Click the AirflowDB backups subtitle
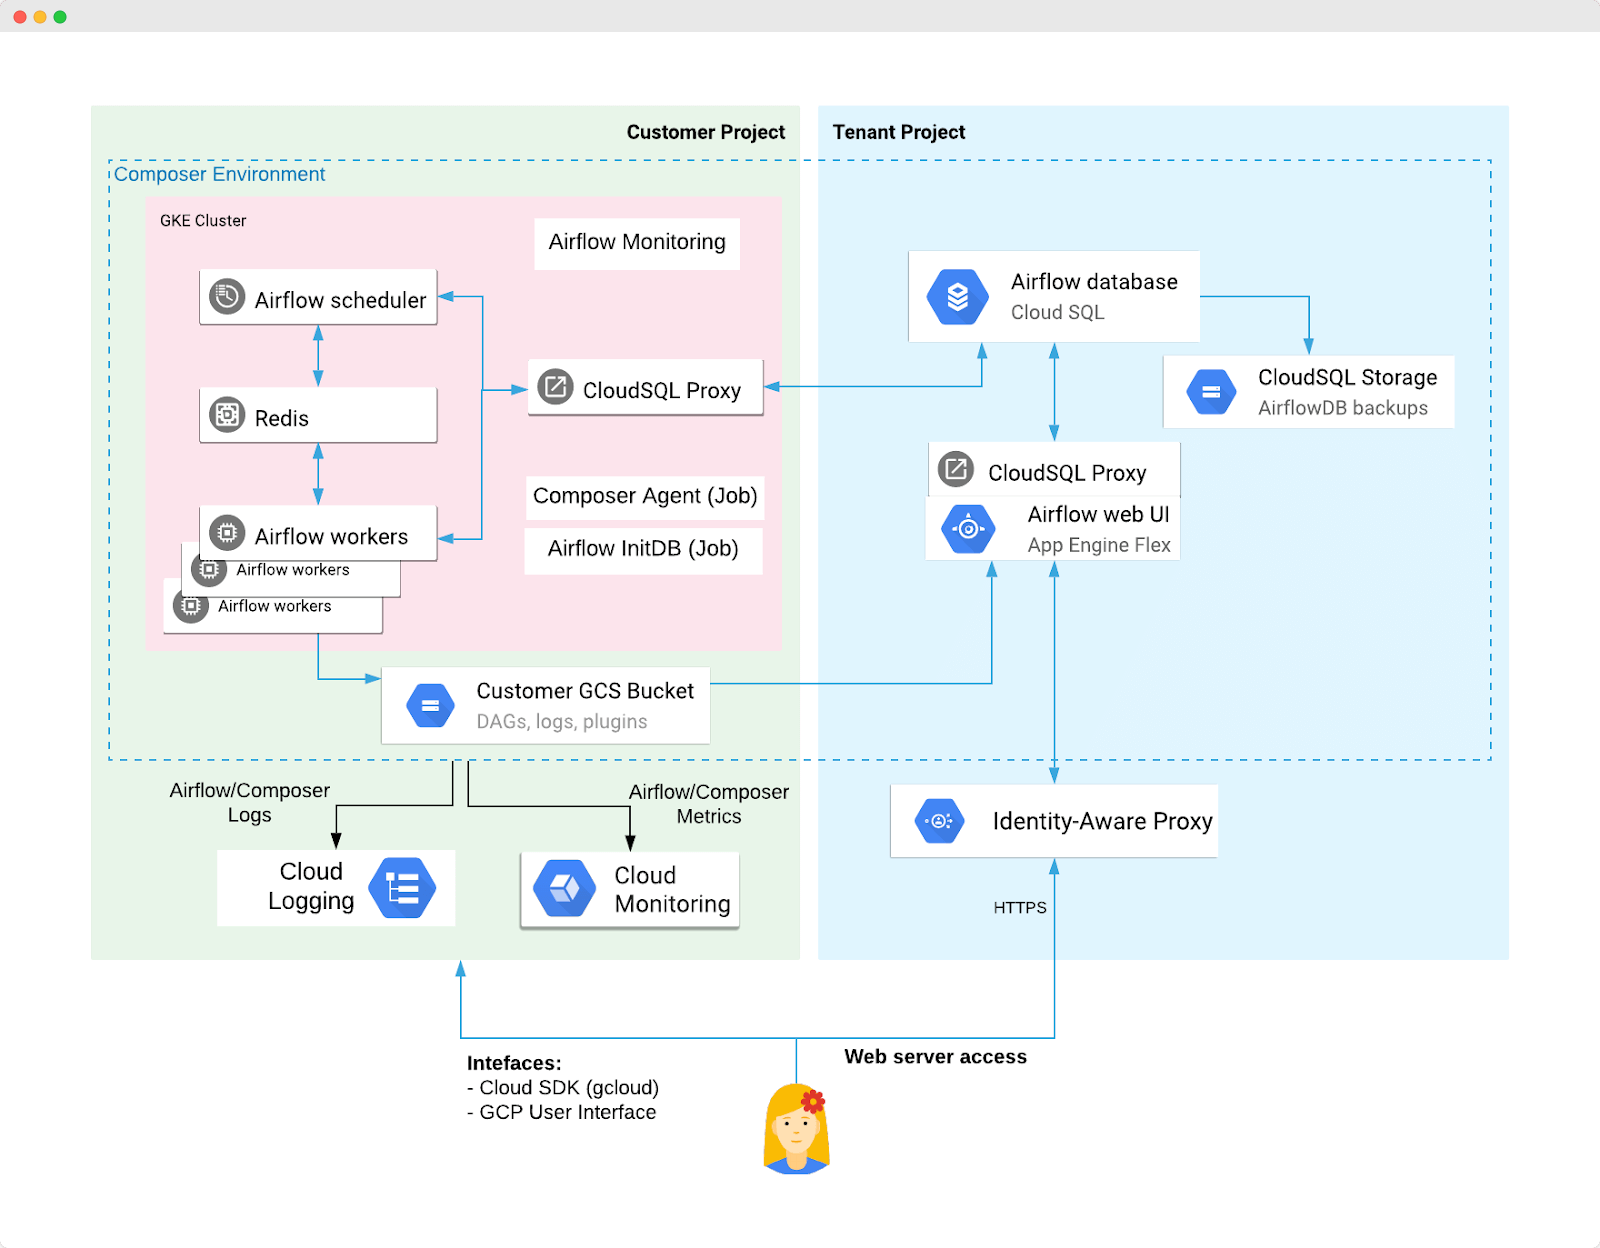Viewport: 1600px width, 1248px height. click(x=1343, y=408)
